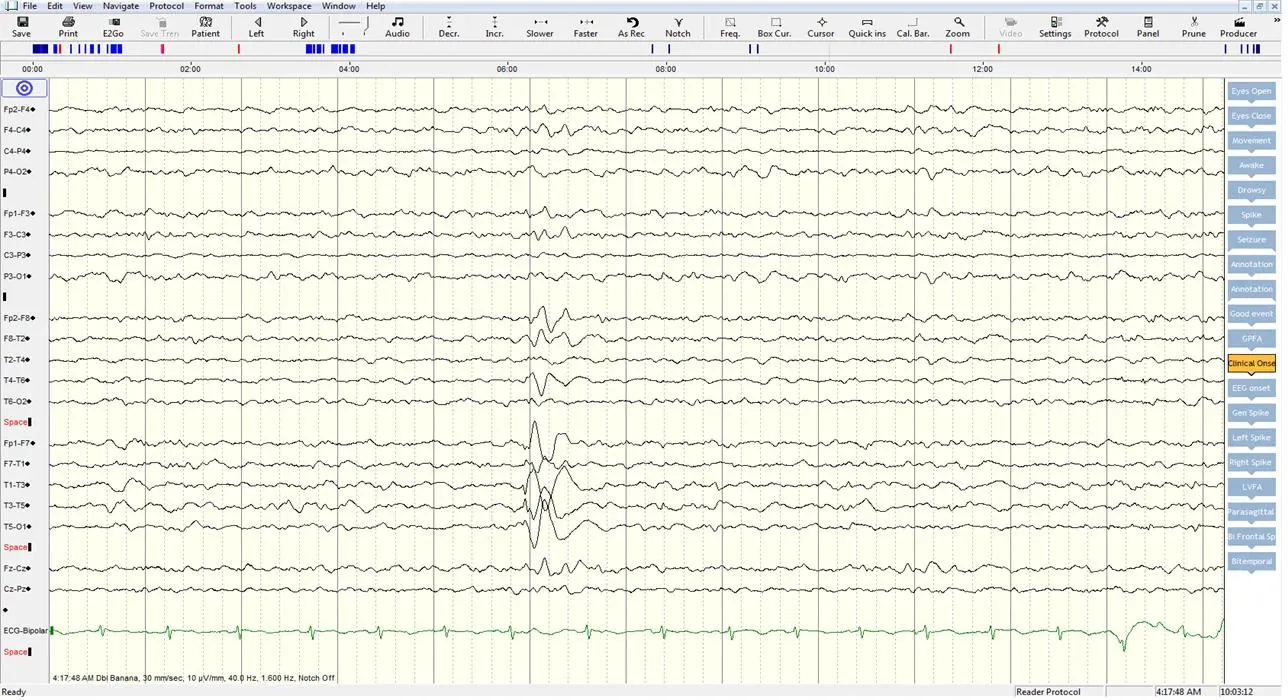Screen dimensions: 1288x700
Task: Open the Workspace menu
Action: tap(288, 5)
